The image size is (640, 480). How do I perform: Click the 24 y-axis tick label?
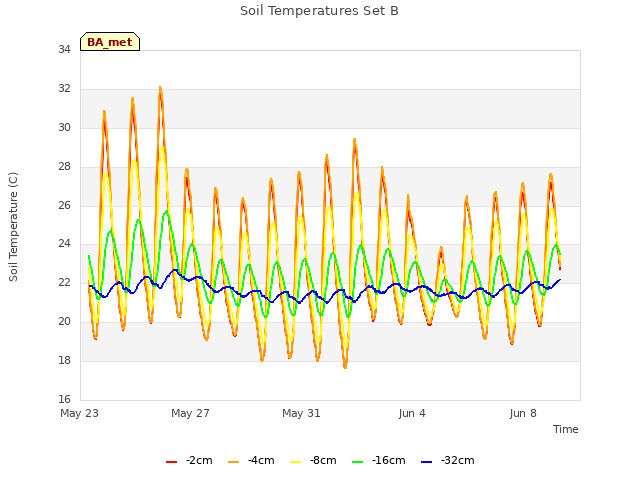[64, 244]
